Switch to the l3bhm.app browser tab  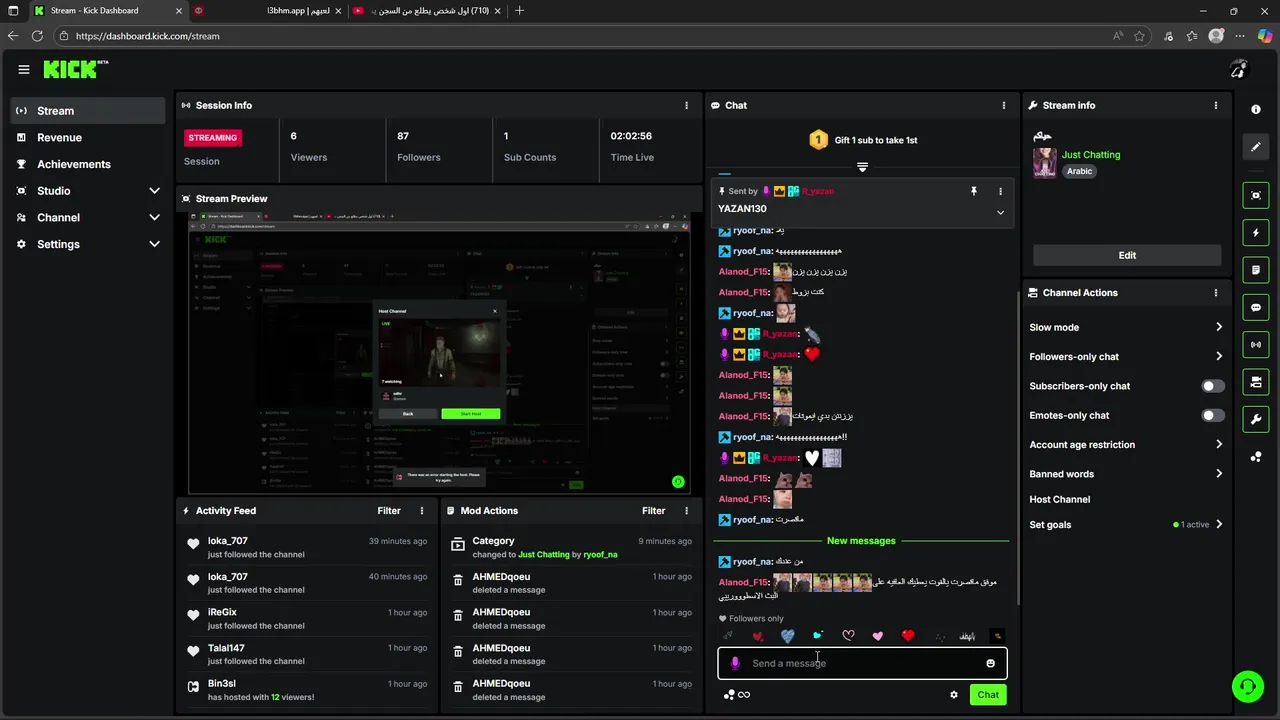pos(266,11)
